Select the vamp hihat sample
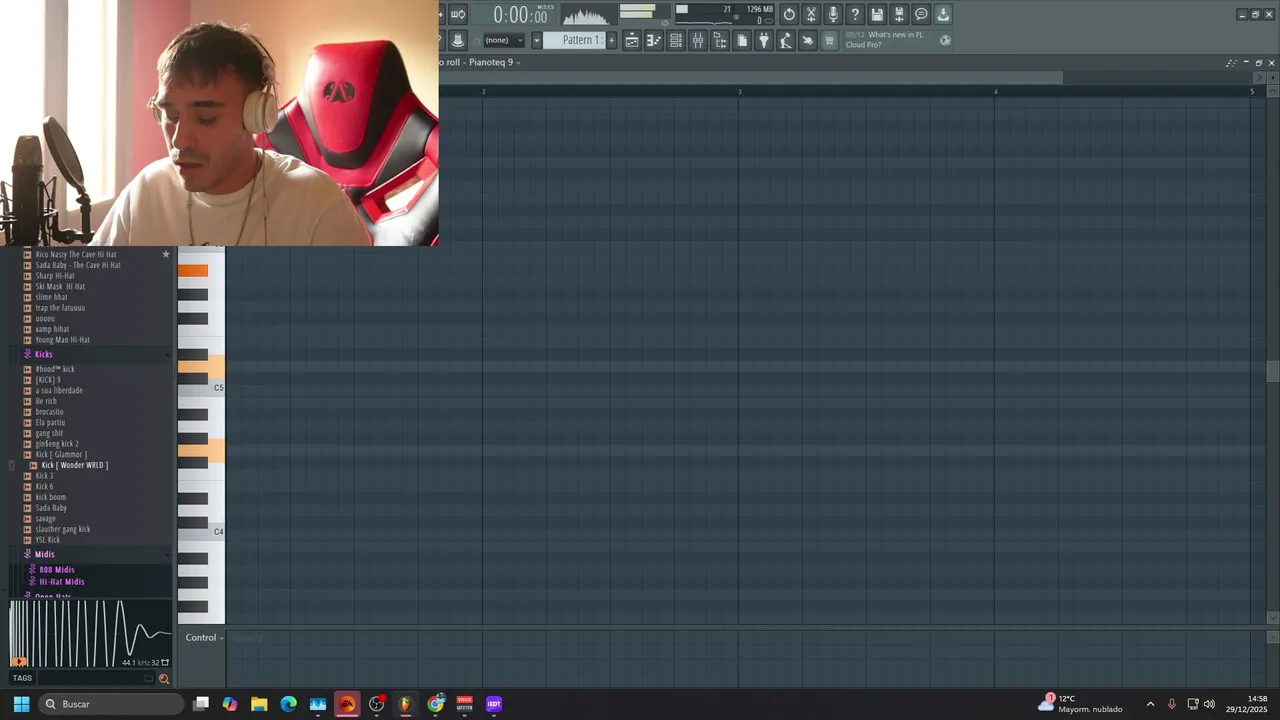Screen dimensions: 1280x720 pos(52,329)
